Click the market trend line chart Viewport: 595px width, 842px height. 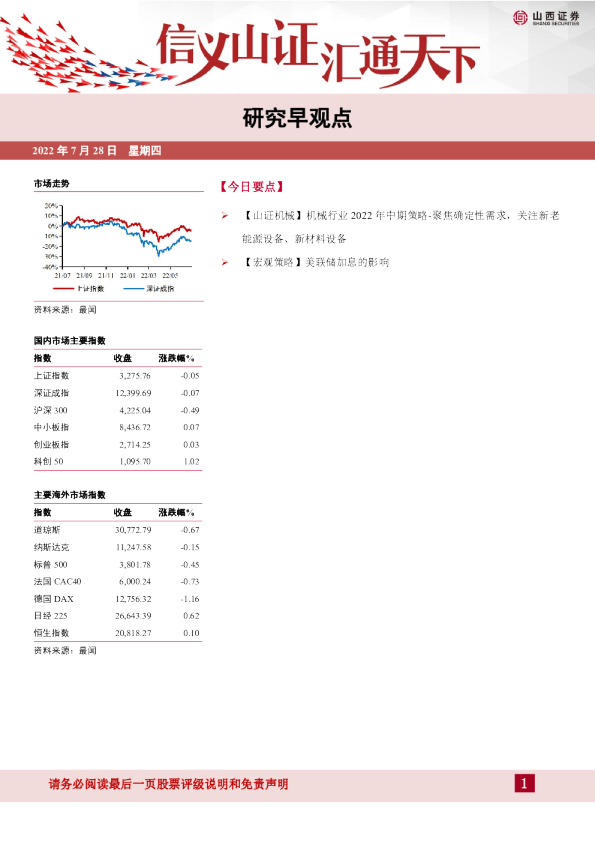click(117, 241)
